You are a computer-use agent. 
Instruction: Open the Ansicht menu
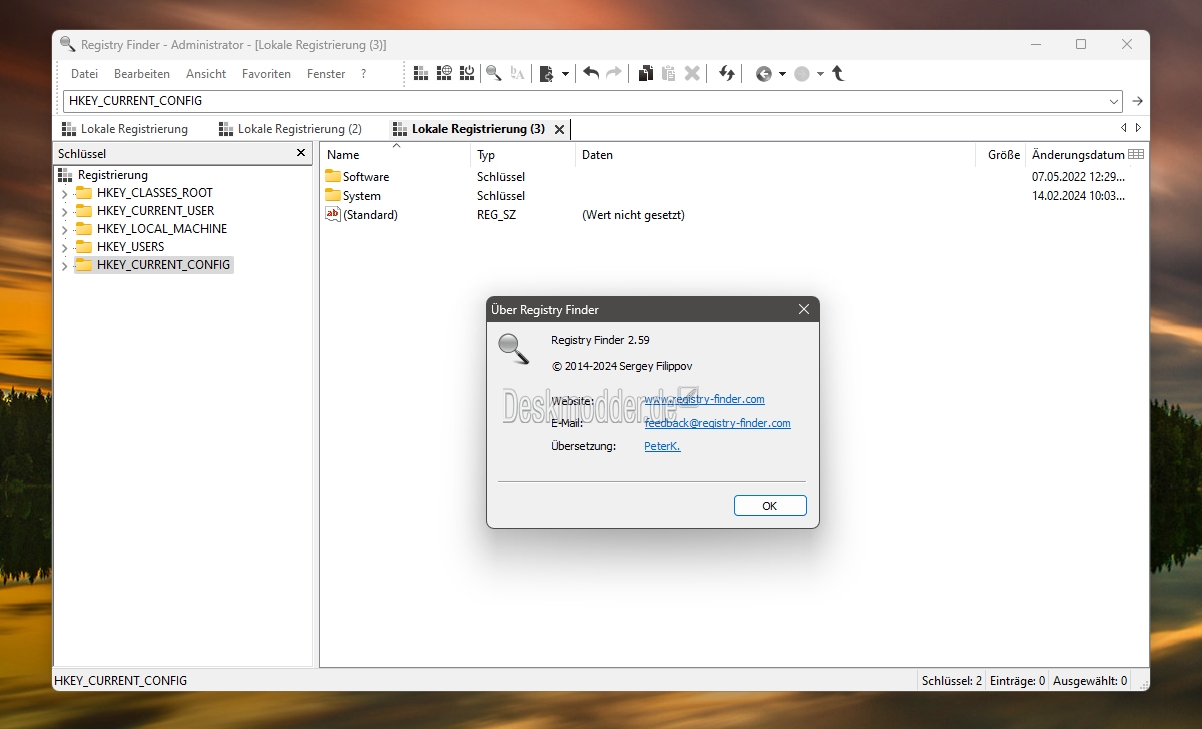[x=206, y=74]
